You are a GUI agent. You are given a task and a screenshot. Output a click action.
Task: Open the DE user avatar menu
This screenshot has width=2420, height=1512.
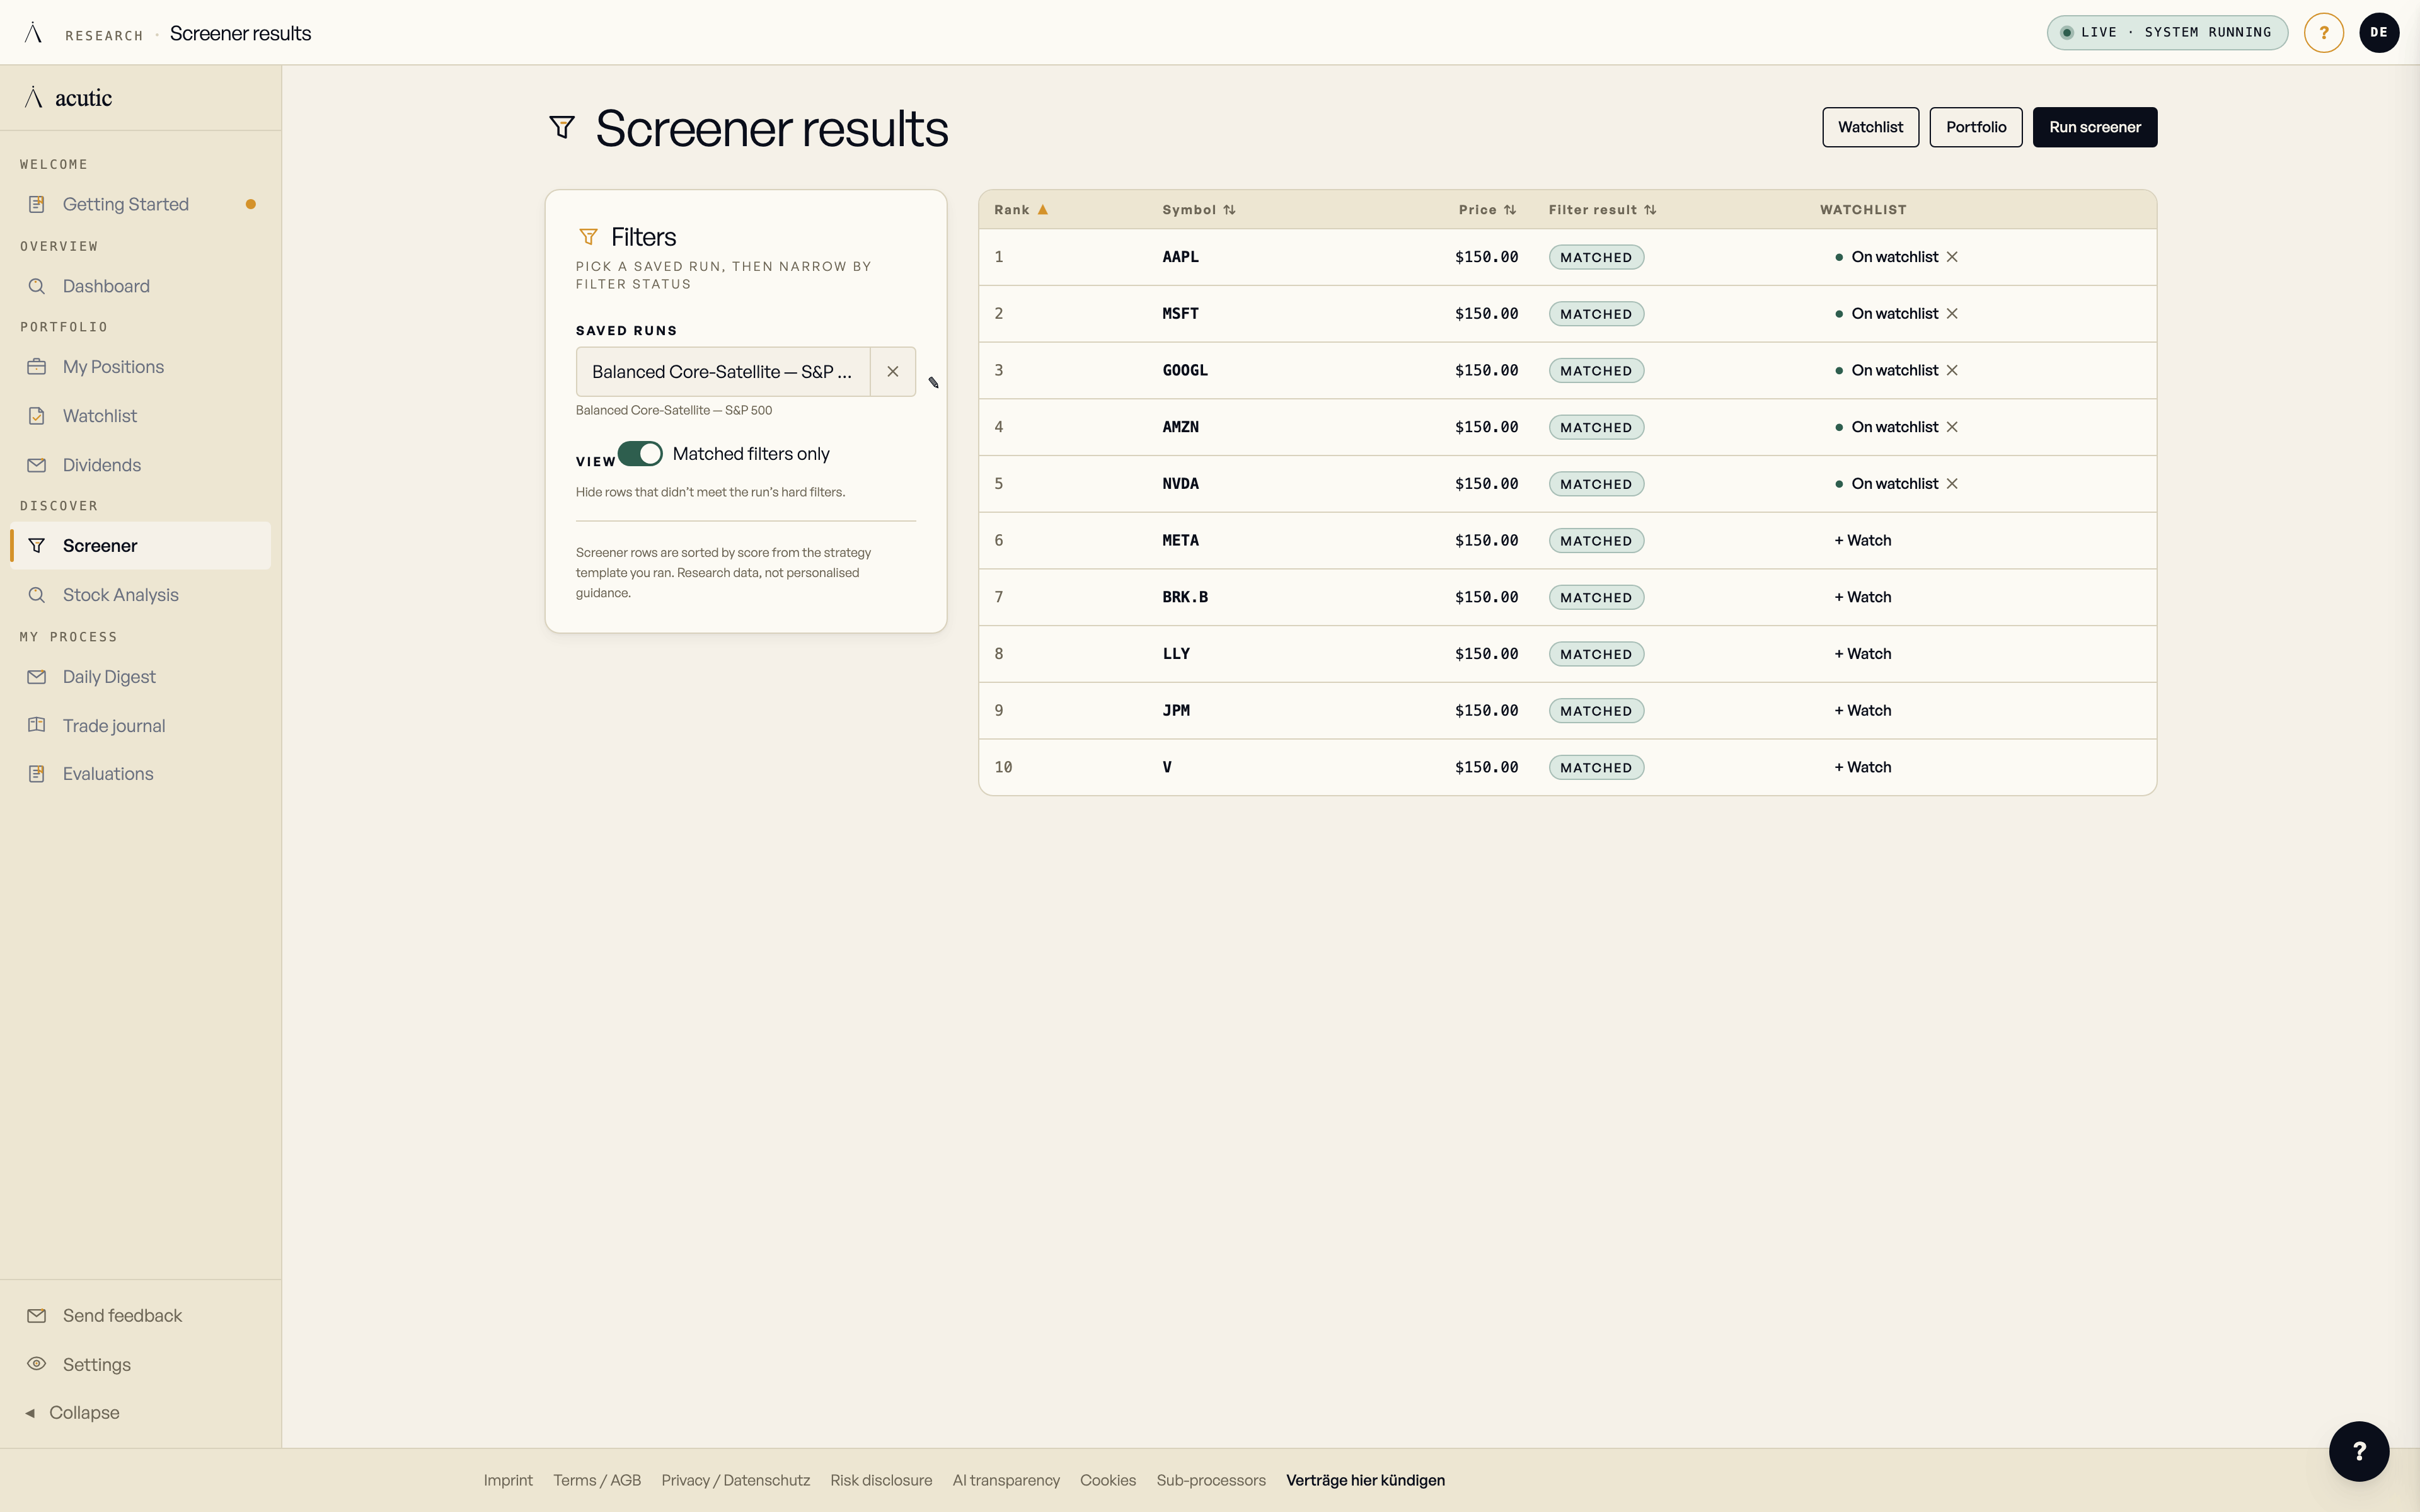2378,32
